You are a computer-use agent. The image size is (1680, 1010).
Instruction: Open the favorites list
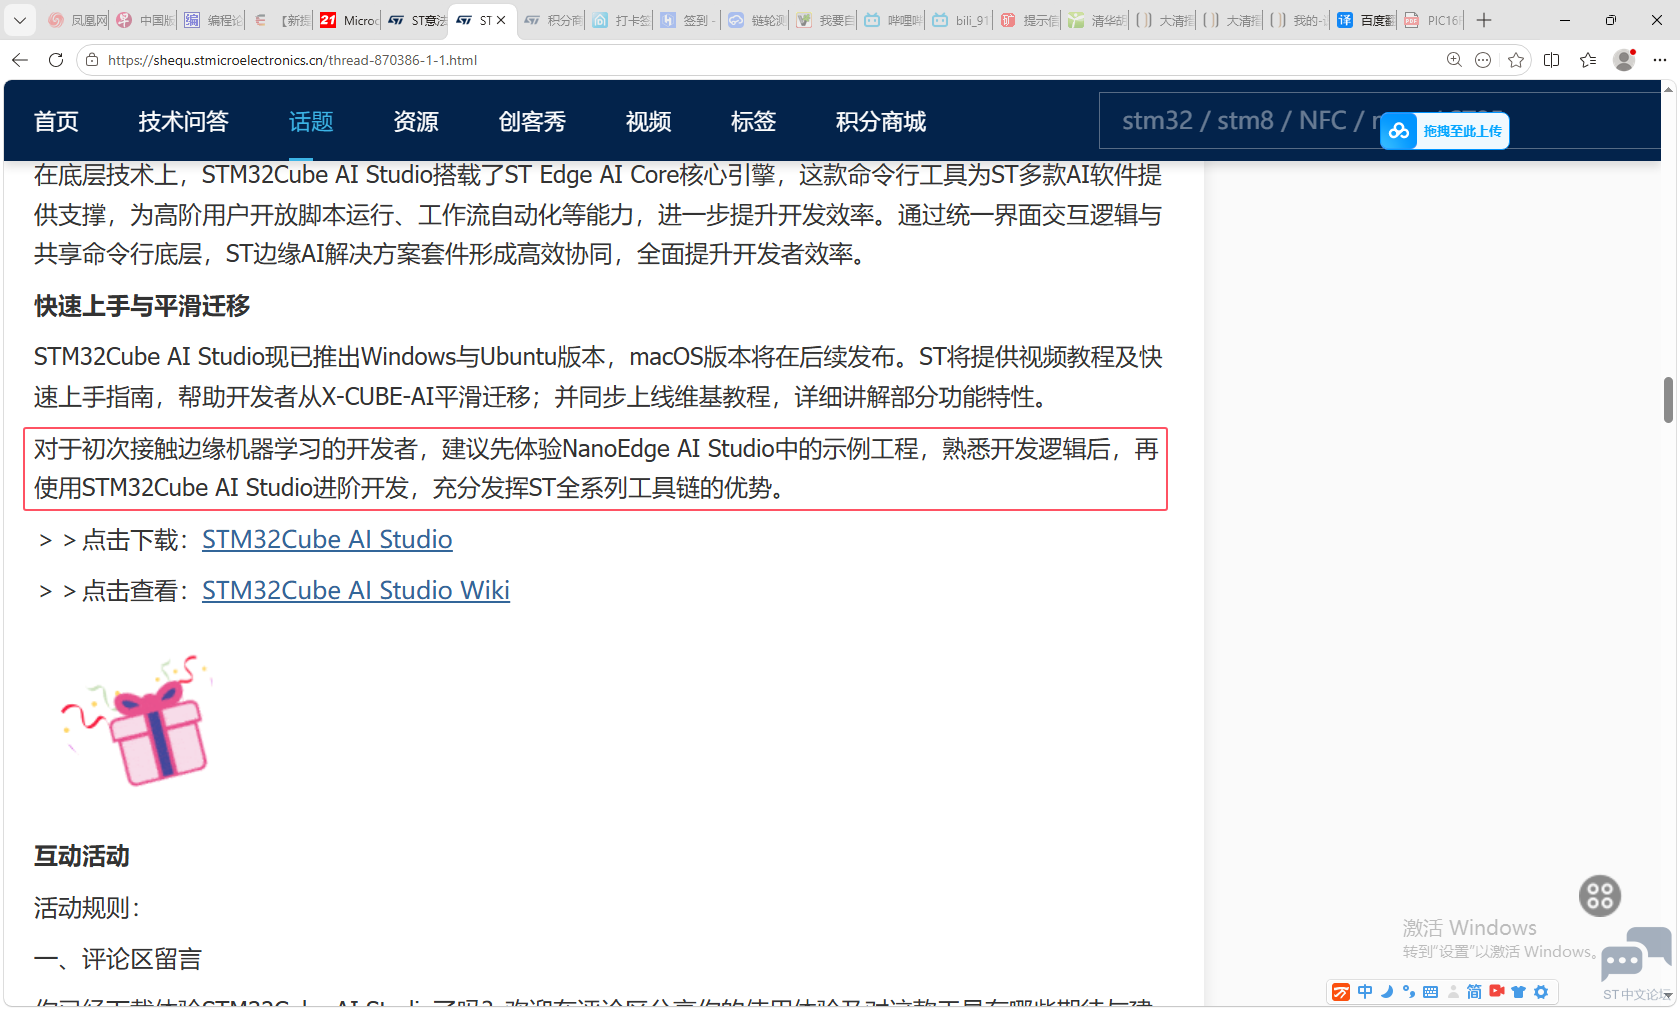pyautogui.click(x=1588, y=60)
